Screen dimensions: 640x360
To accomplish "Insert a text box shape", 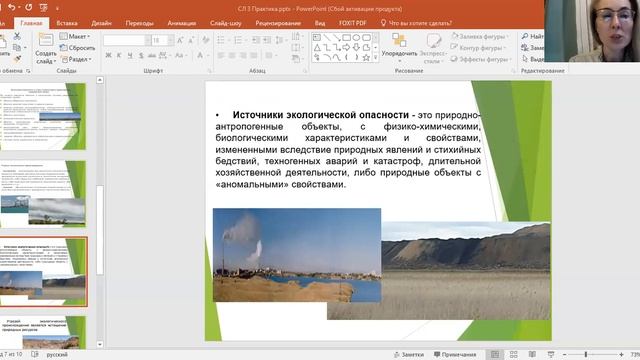I will click(x=317, y=38).
